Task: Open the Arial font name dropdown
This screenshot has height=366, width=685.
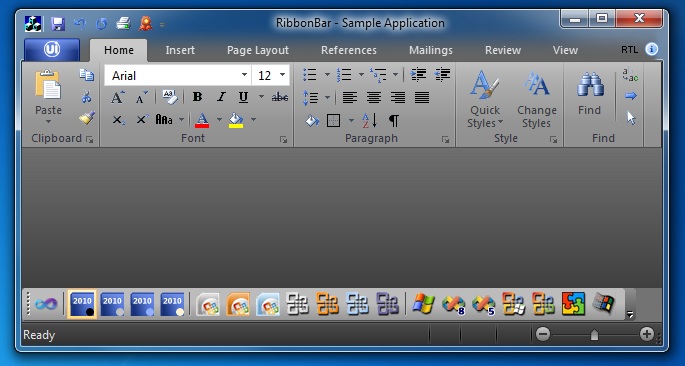Action: pos(244,75)
